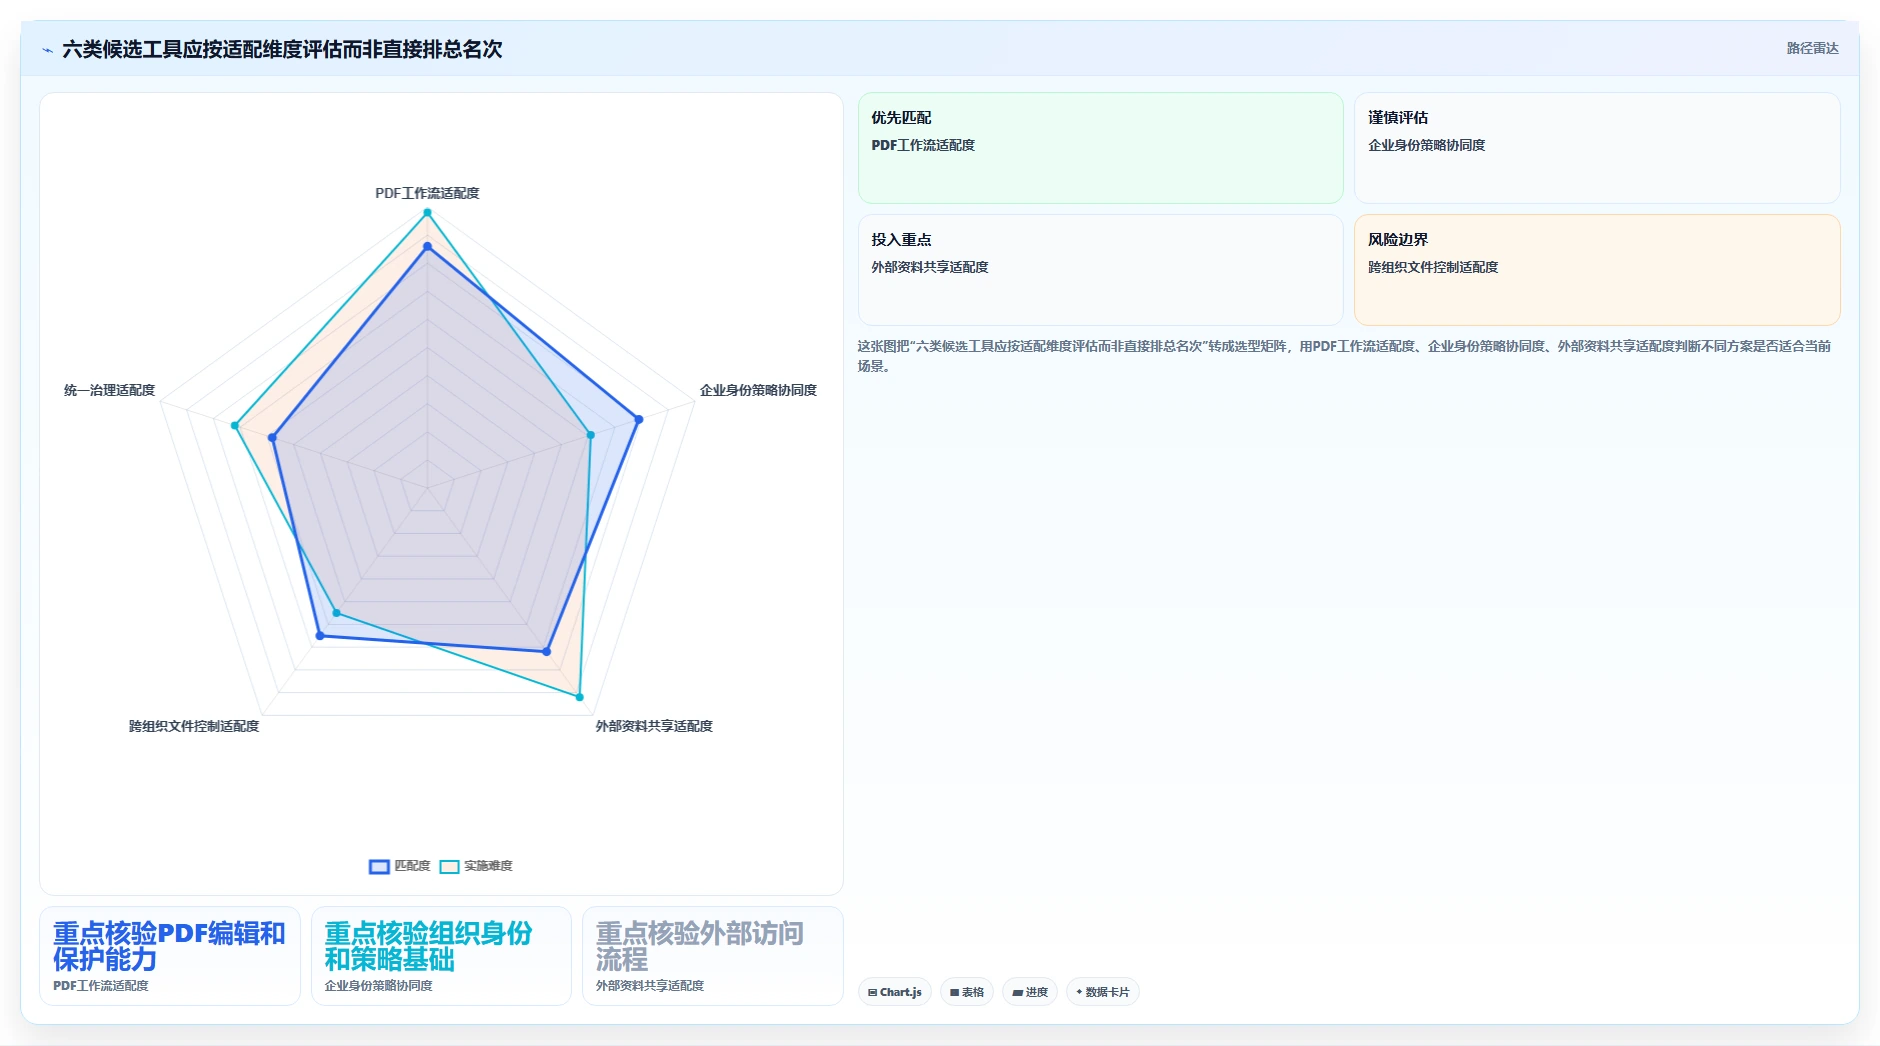Click the 重点核验外部访问流程 summary card
The width and height of the screenshot is (1880, 1046).
[713, 956]
